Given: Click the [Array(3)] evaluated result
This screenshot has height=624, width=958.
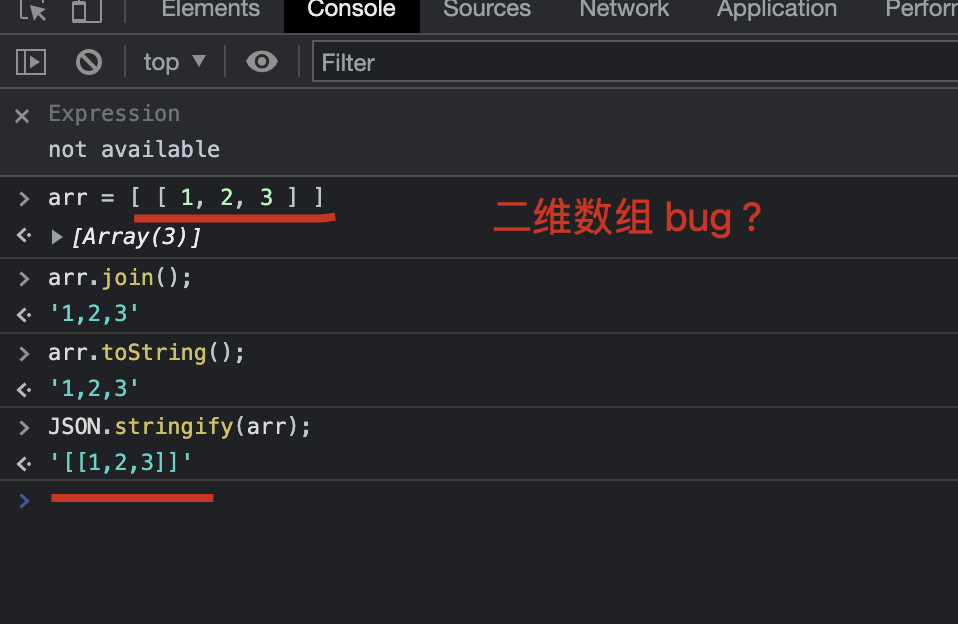Looking at the screenshot, I should 137,236.
